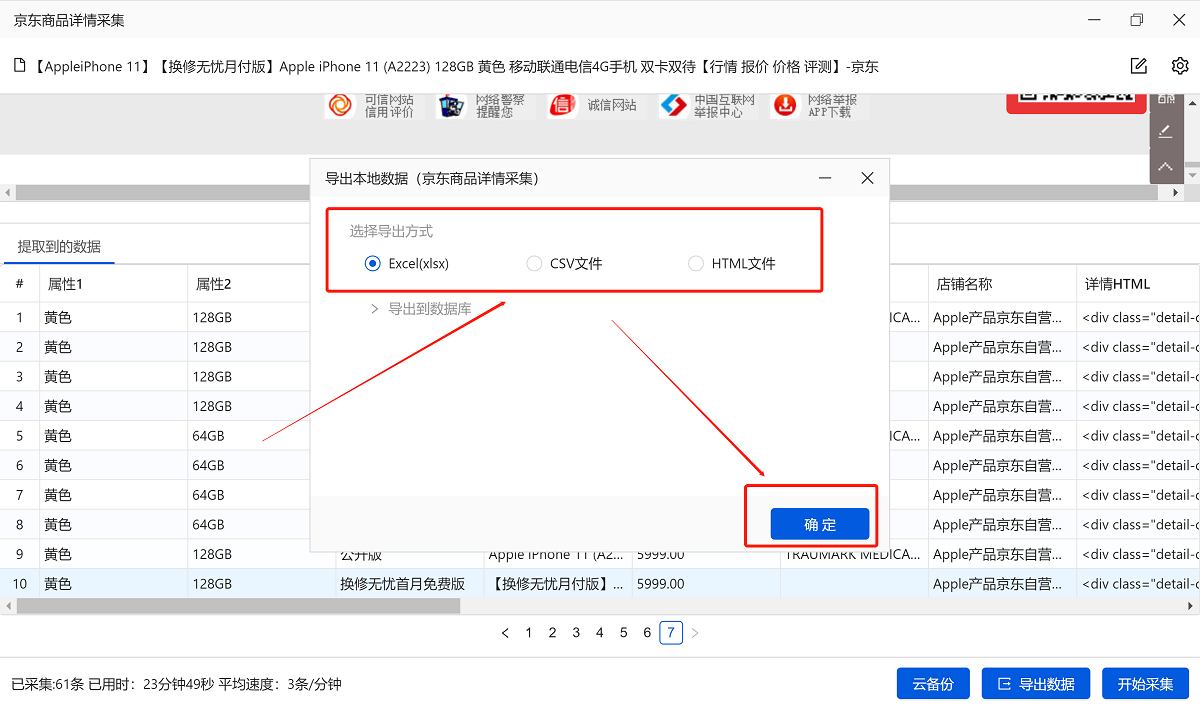Click the edit pencil icon at top right
This screenshot has width=1200, height=709.
pos(1138,66)
